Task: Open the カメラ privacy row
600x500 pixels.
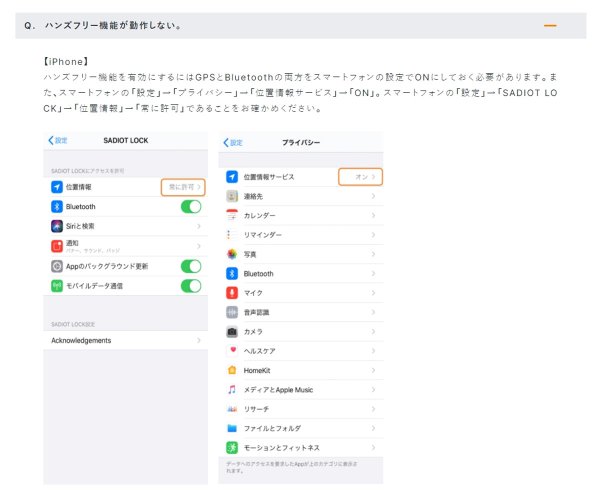Action: 301,332
